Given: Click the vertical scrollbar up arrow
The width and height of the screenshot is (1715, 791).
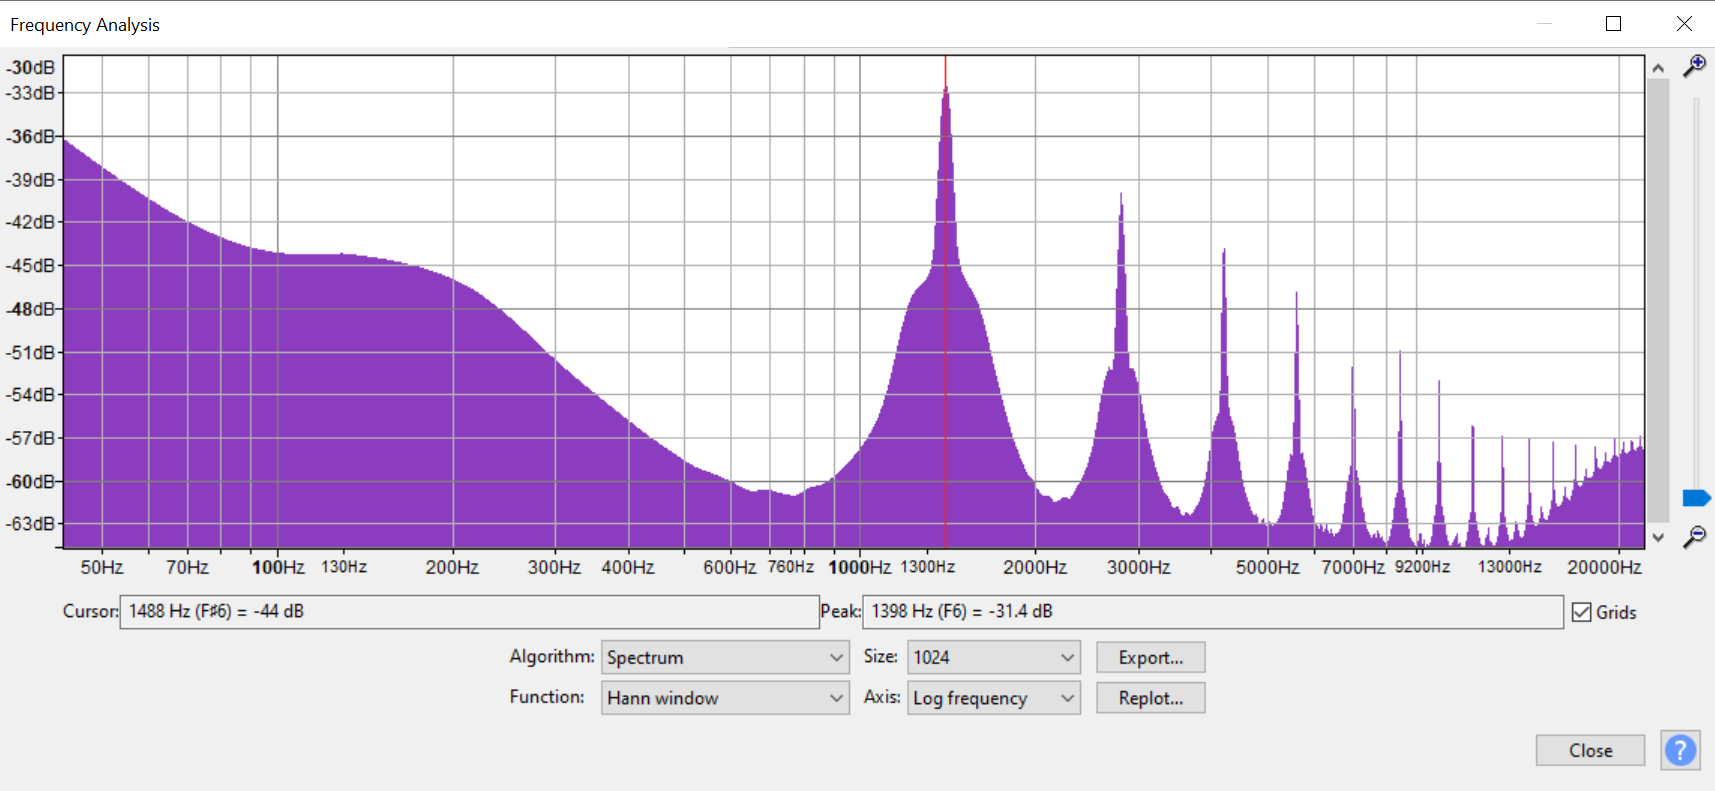Looking at the screenshot, I should point(1658,68).
